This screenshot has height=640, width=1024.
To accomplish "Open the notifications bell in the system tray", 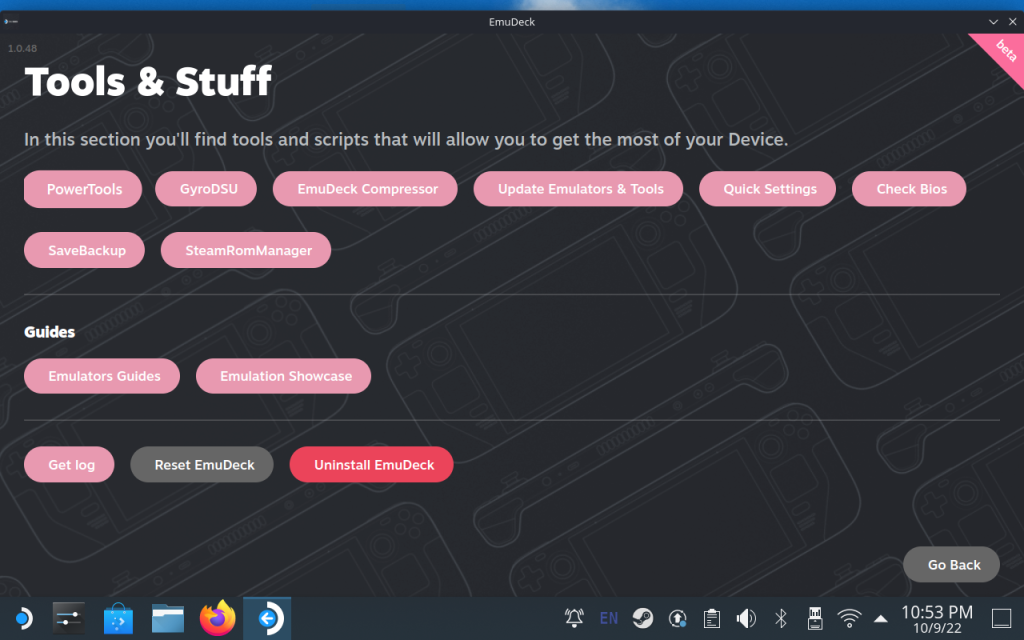I will (x=574, y=618).
